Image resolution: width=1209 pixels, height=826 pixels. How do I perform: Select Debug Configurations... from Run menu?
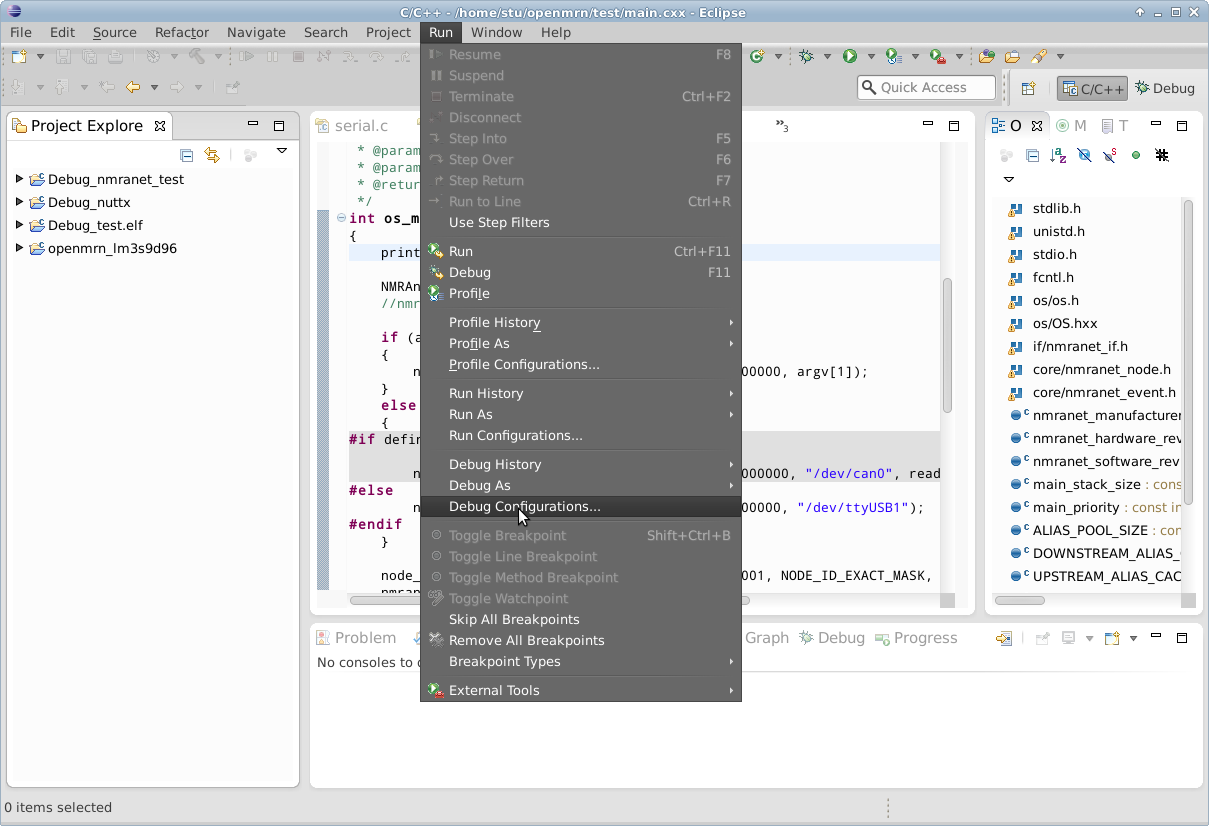pyautogui.click(x=524, y=507)
